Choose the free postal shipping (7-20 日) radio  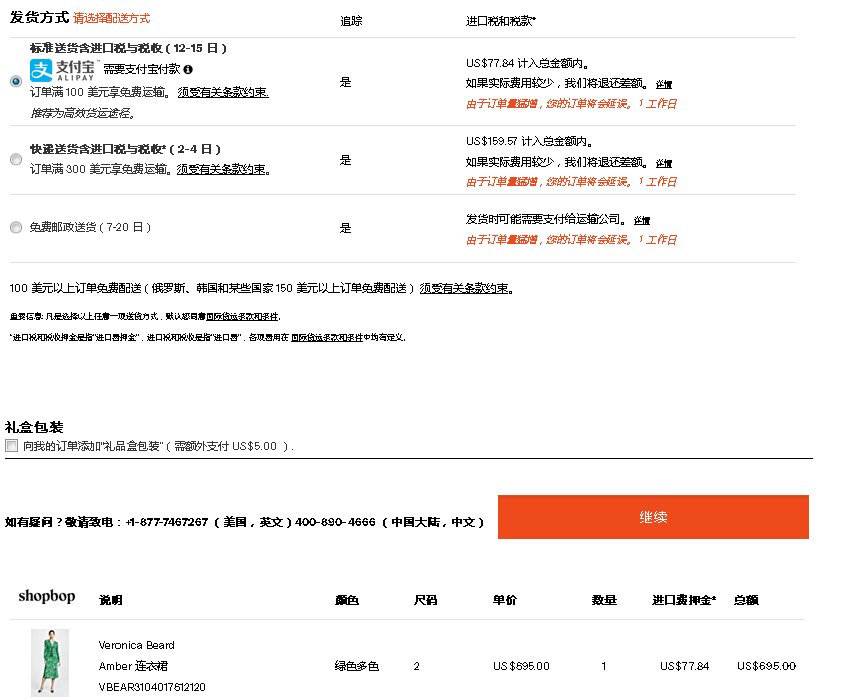pos(16,227)
